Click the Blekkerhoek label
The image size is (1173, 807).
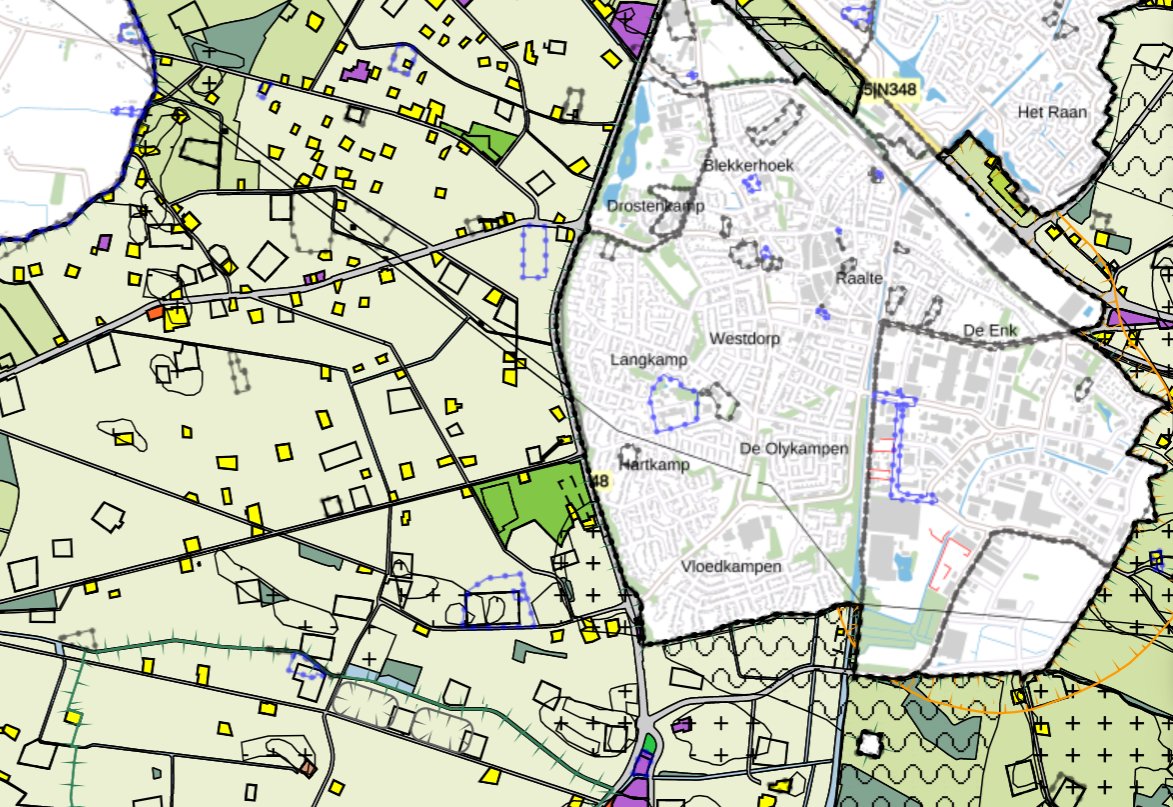(748, 165)
